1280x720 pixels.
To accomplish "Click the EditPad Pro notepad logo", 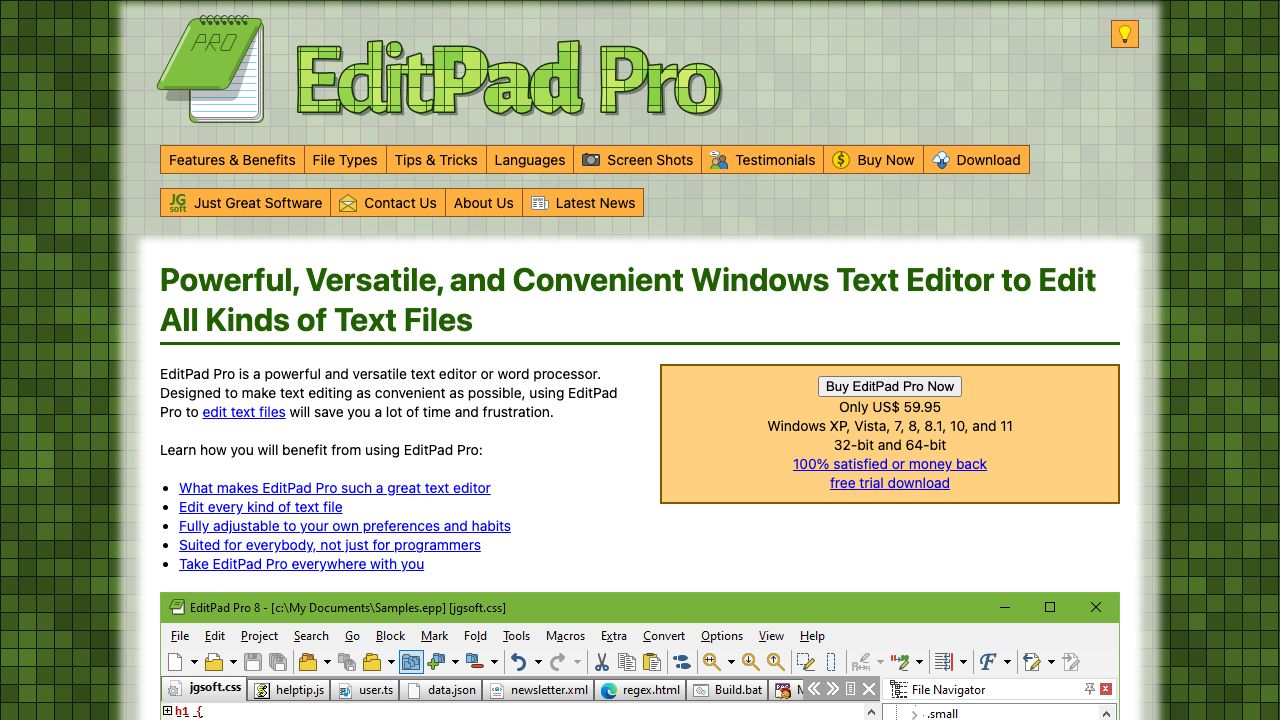I will (212, 69).
